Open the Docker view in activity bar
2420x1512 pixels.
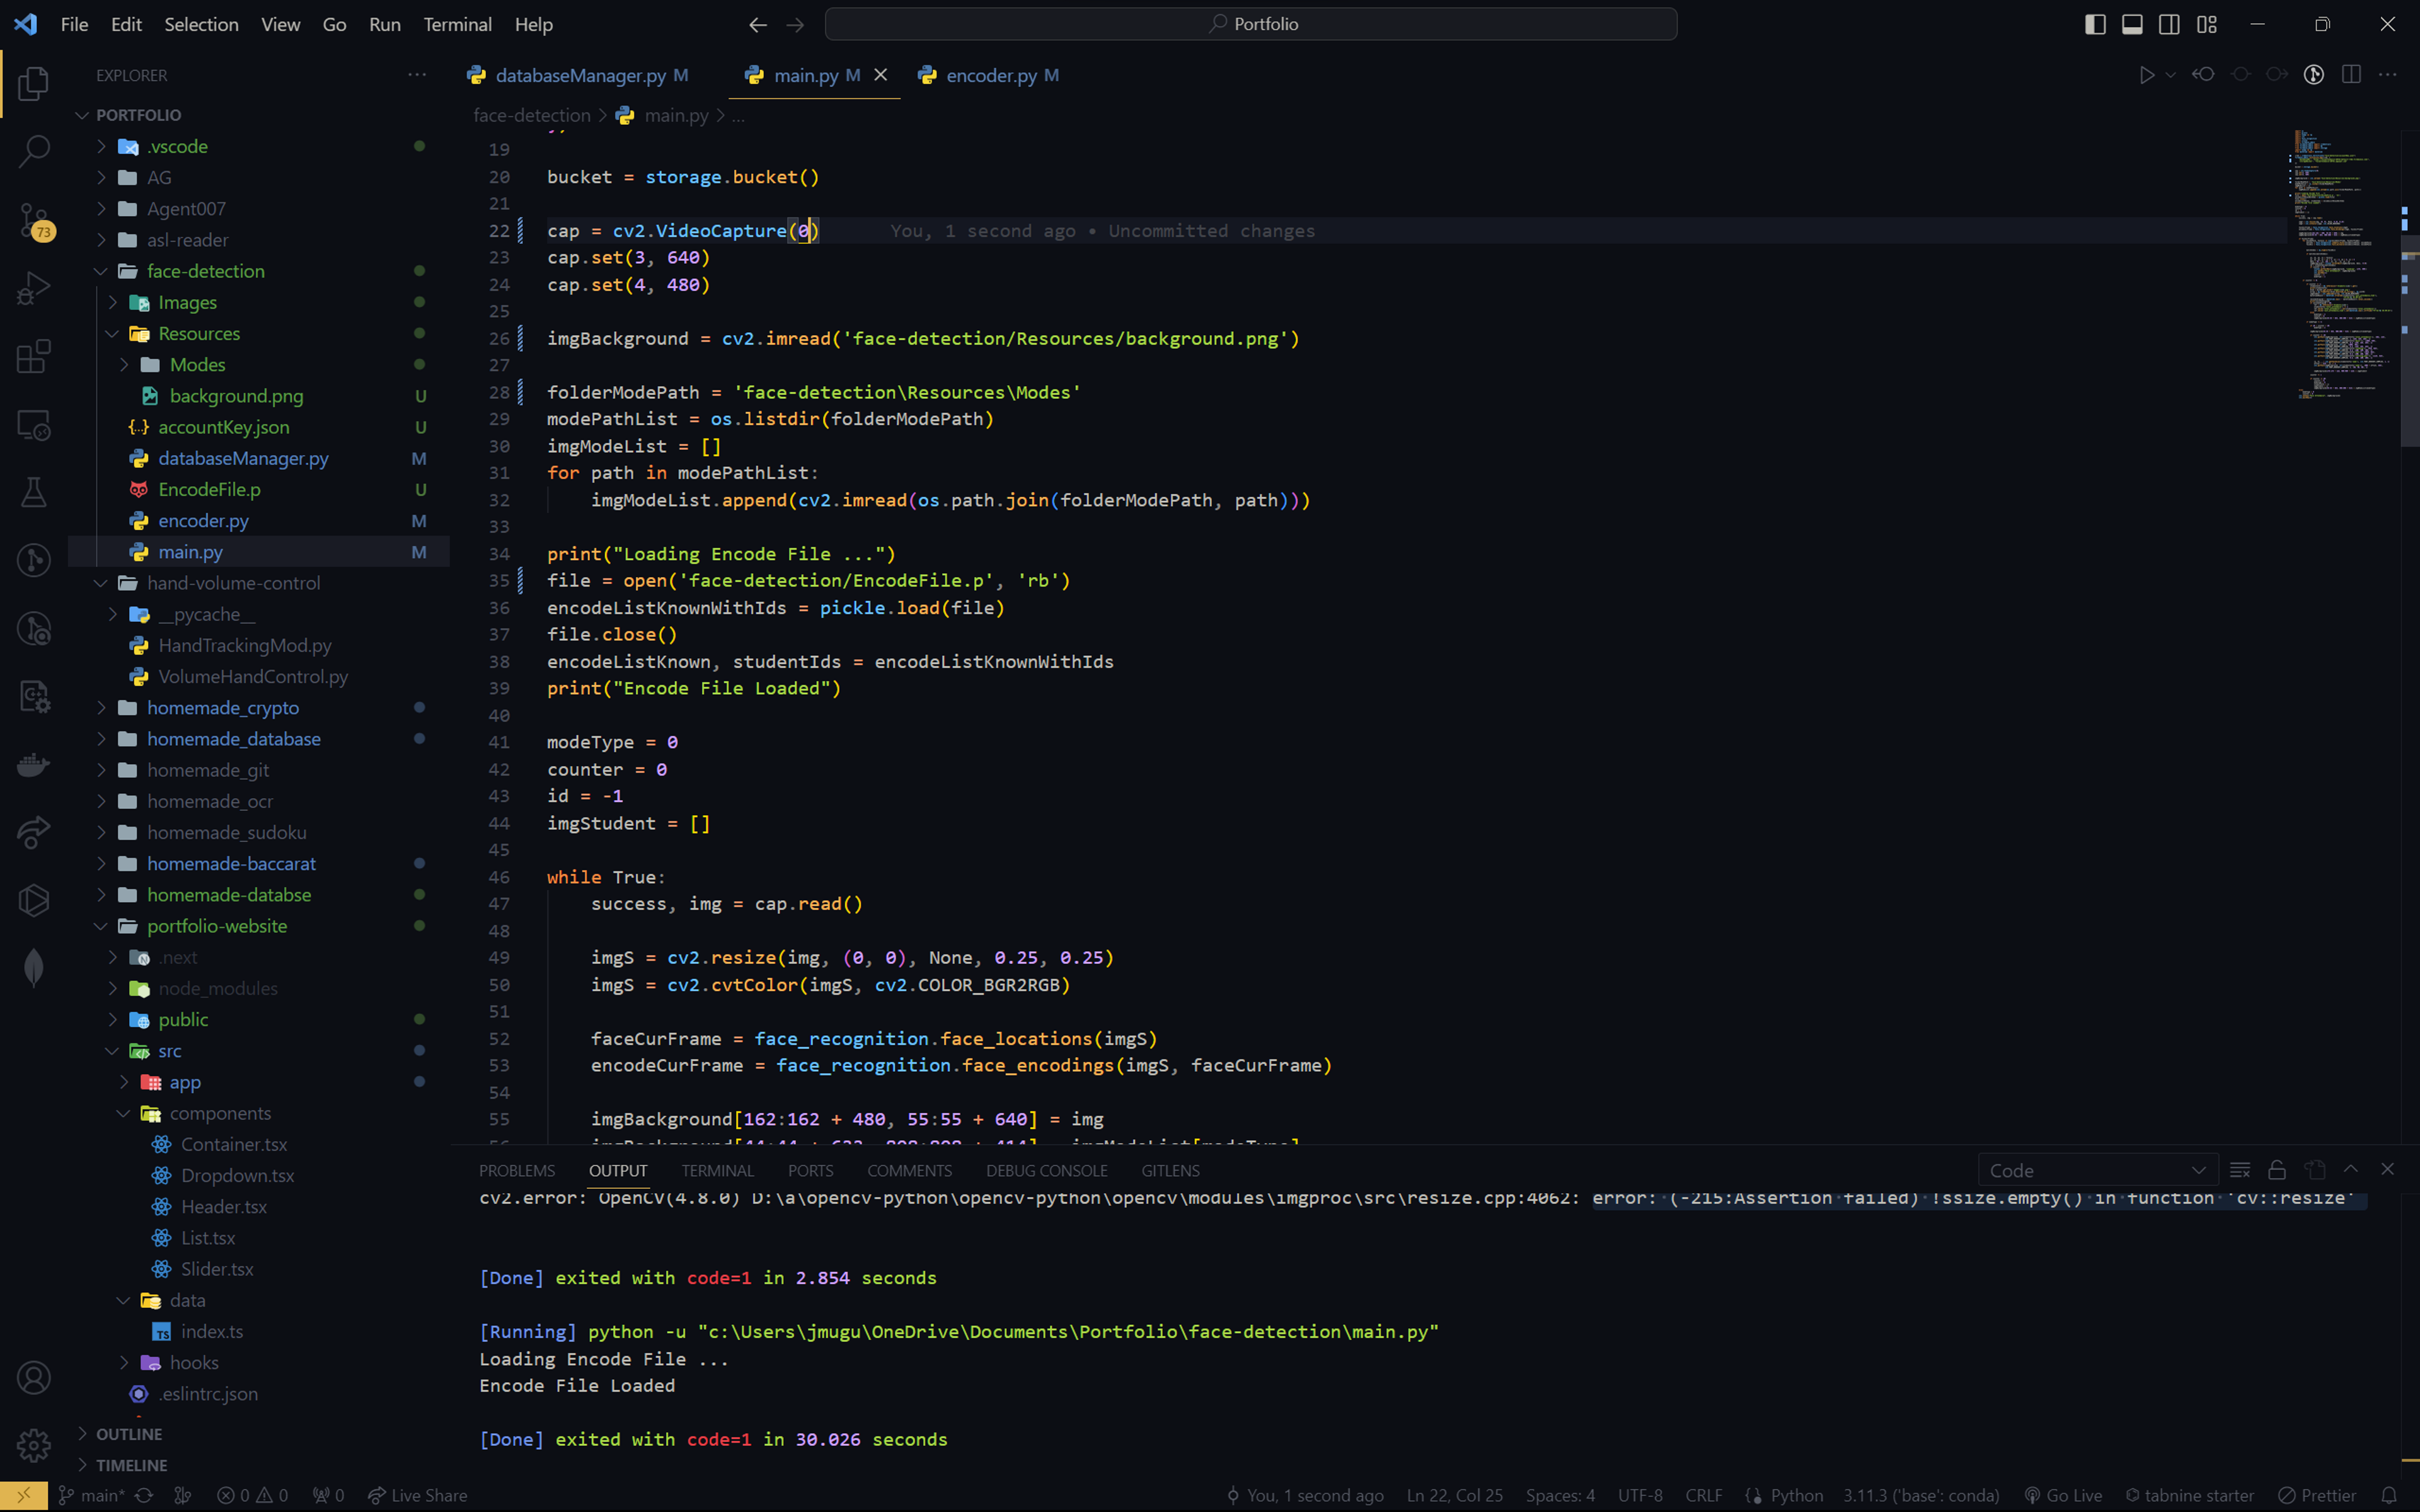pos(34,765)
